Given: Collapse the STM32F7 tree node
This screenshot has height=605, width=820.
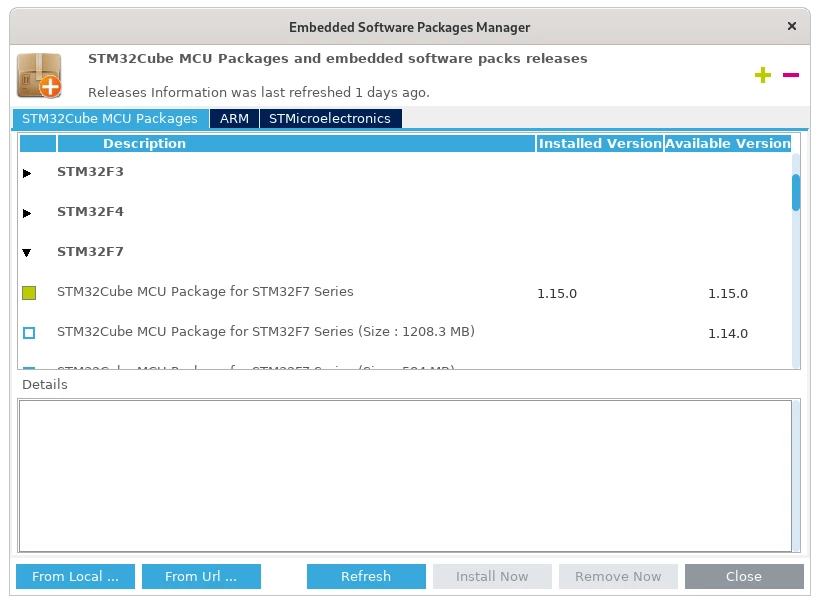Looking at the screenshot, I should pos(27,253).
